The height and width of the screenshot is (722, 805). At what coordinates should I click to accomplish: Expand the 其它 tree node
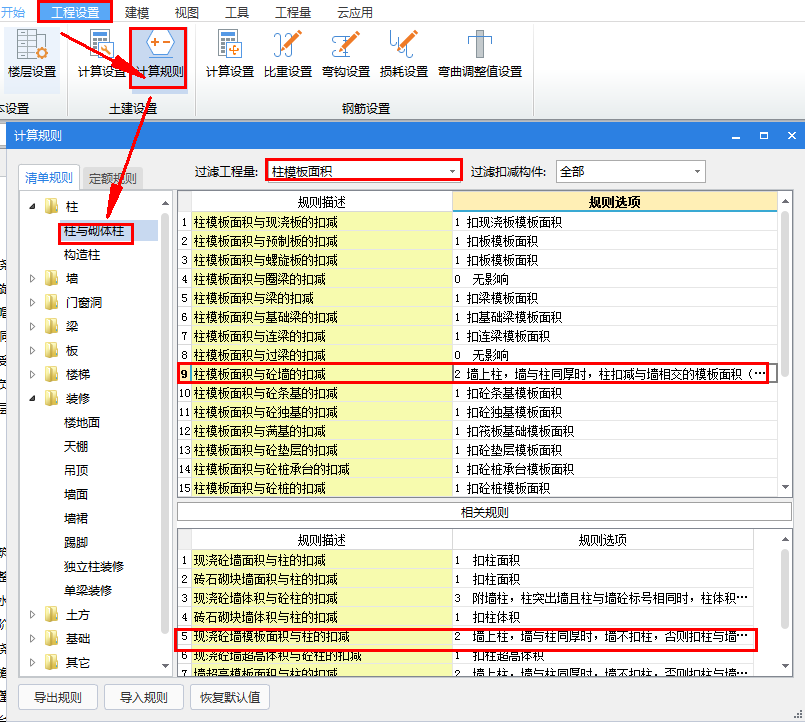pyautogui.click(x=32, y=662)
